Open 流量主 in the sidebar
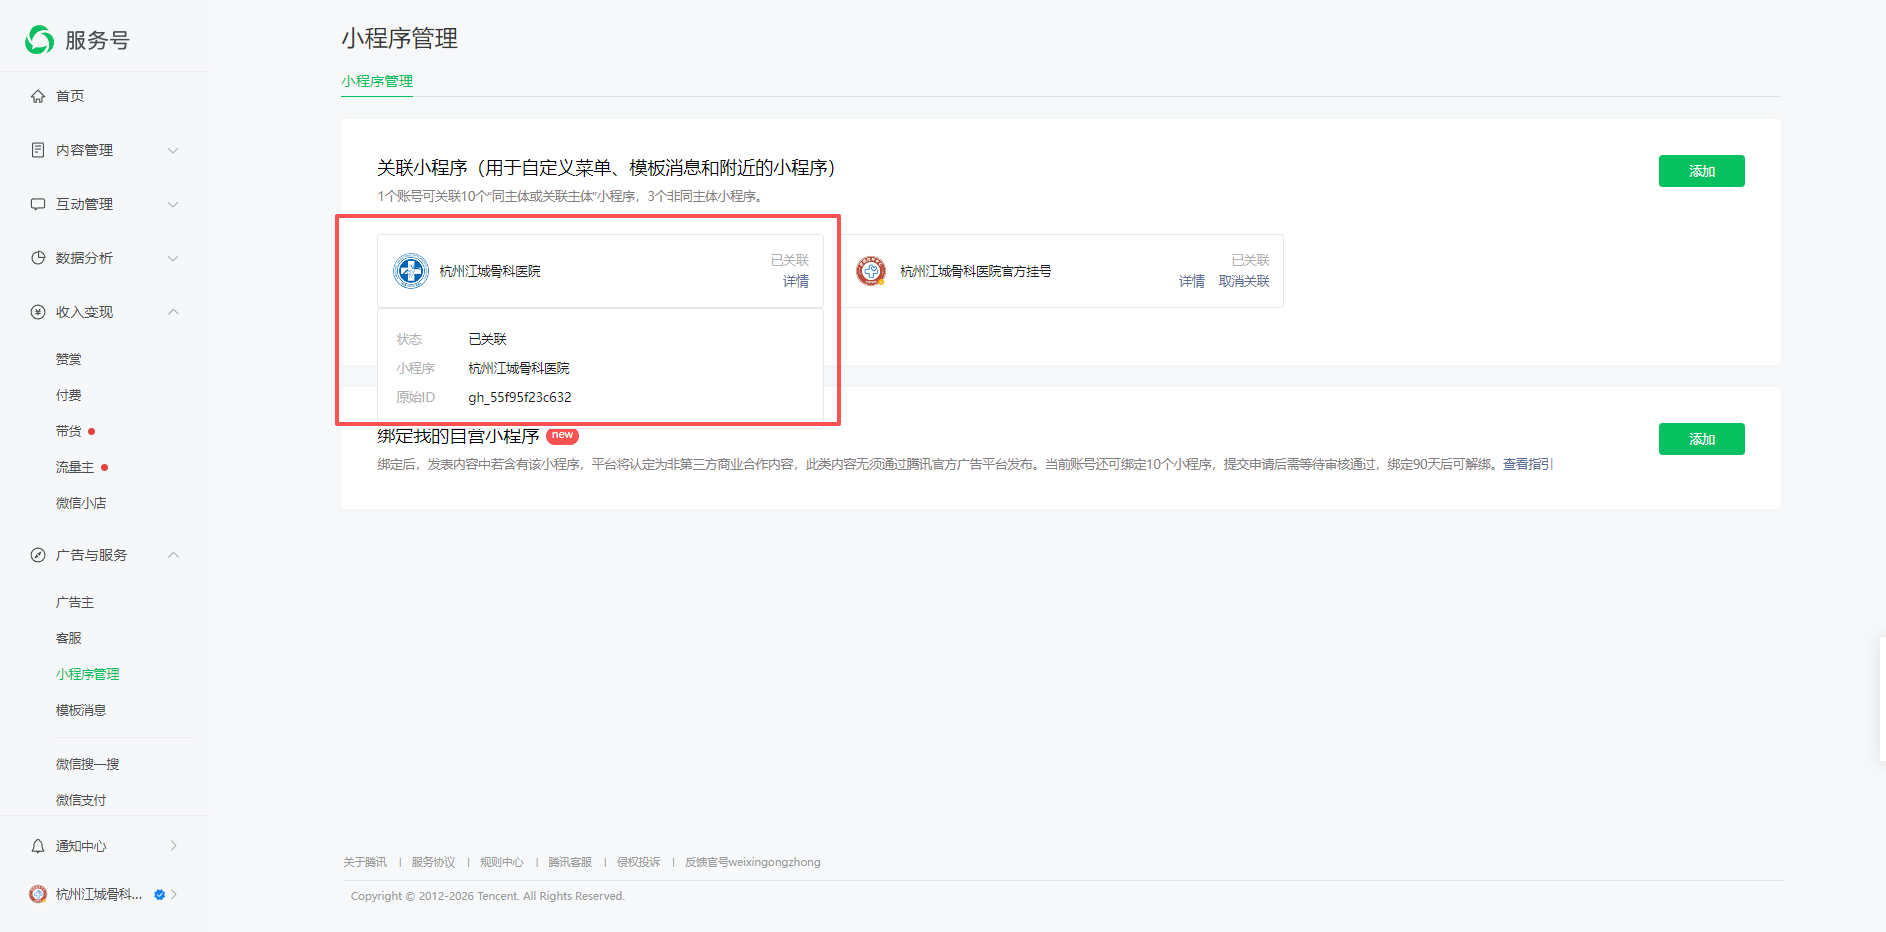Viewport: 1886px width, 932px height. (x=75, y=467)
